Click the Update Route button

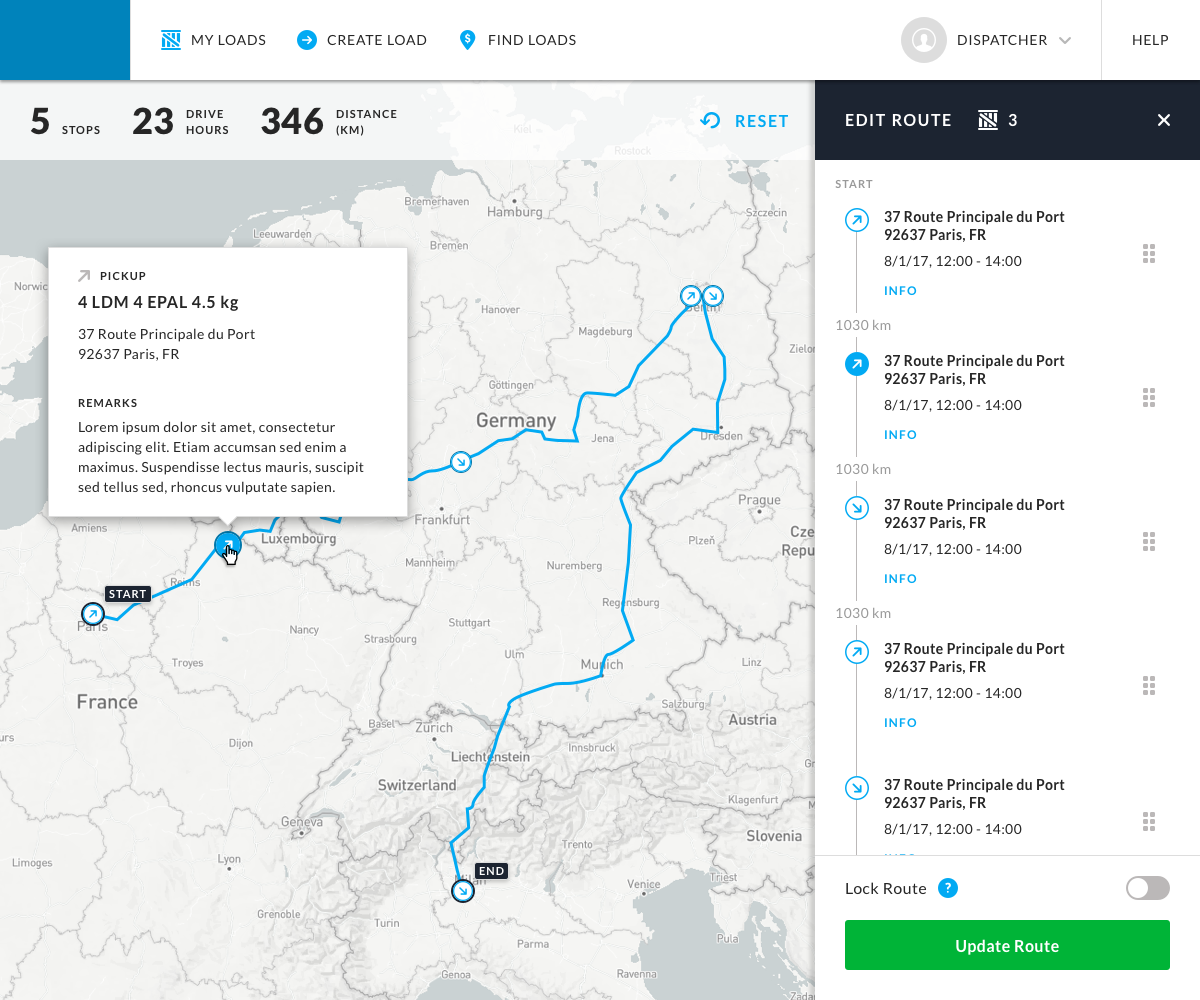point(1006,945)
